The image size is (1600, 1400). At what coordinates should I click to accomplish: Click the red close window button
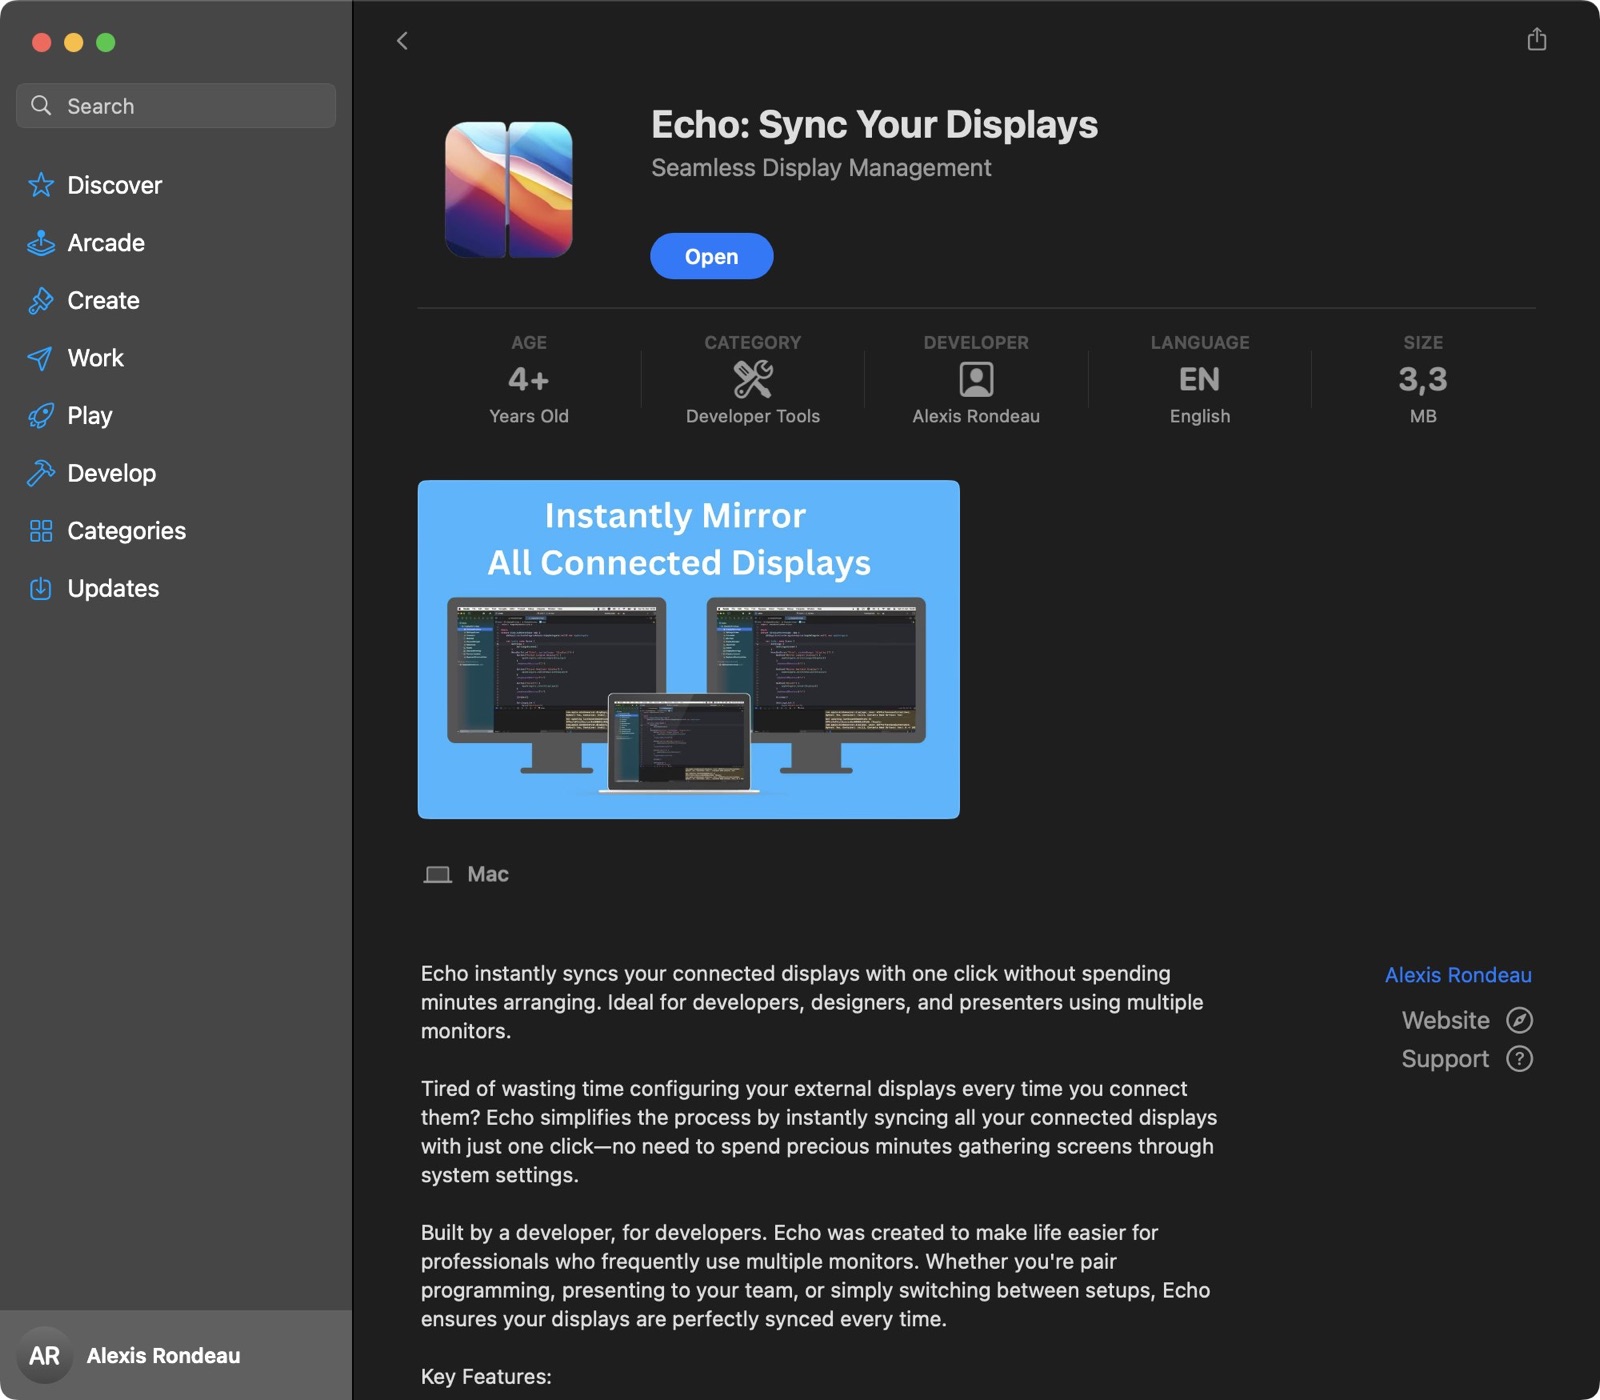tap(41, 42)
